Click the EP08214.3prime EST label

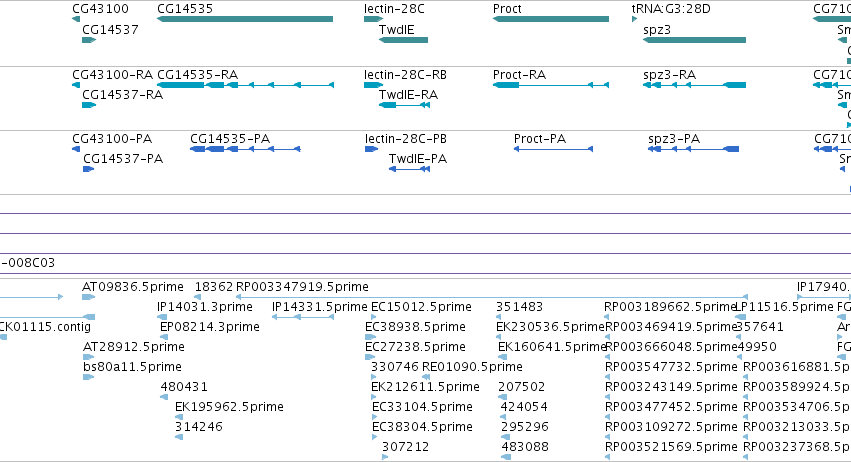point(210,327)
